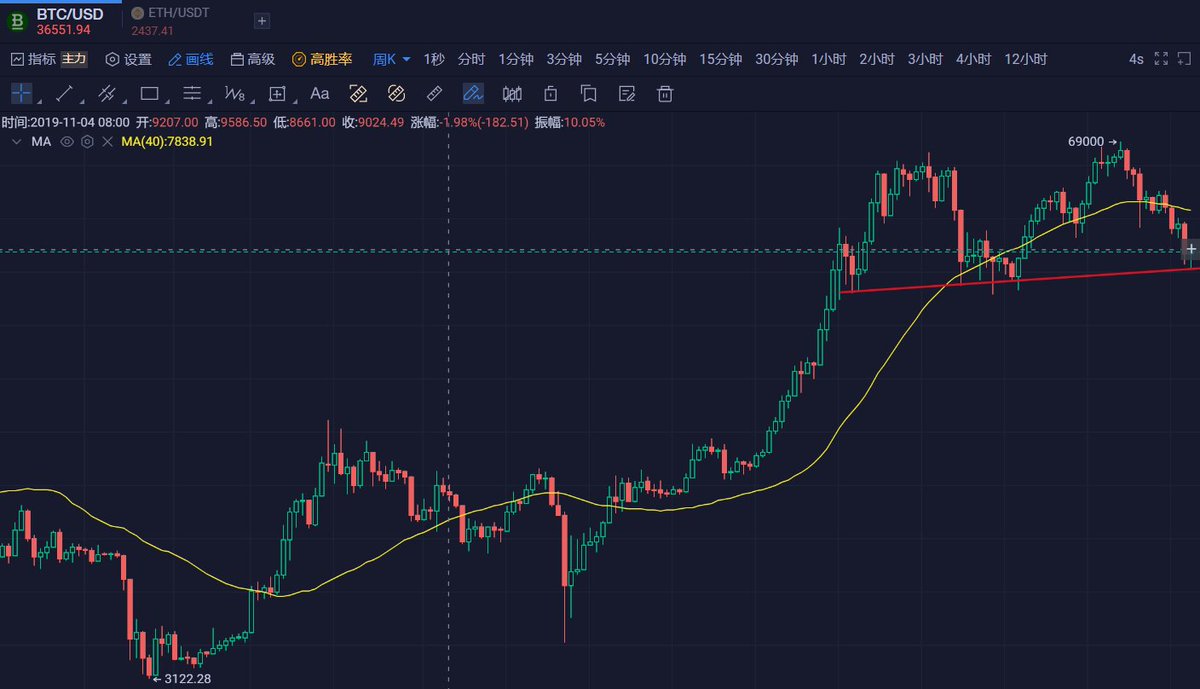Choose the position marker tool with plus

point(277,94)
